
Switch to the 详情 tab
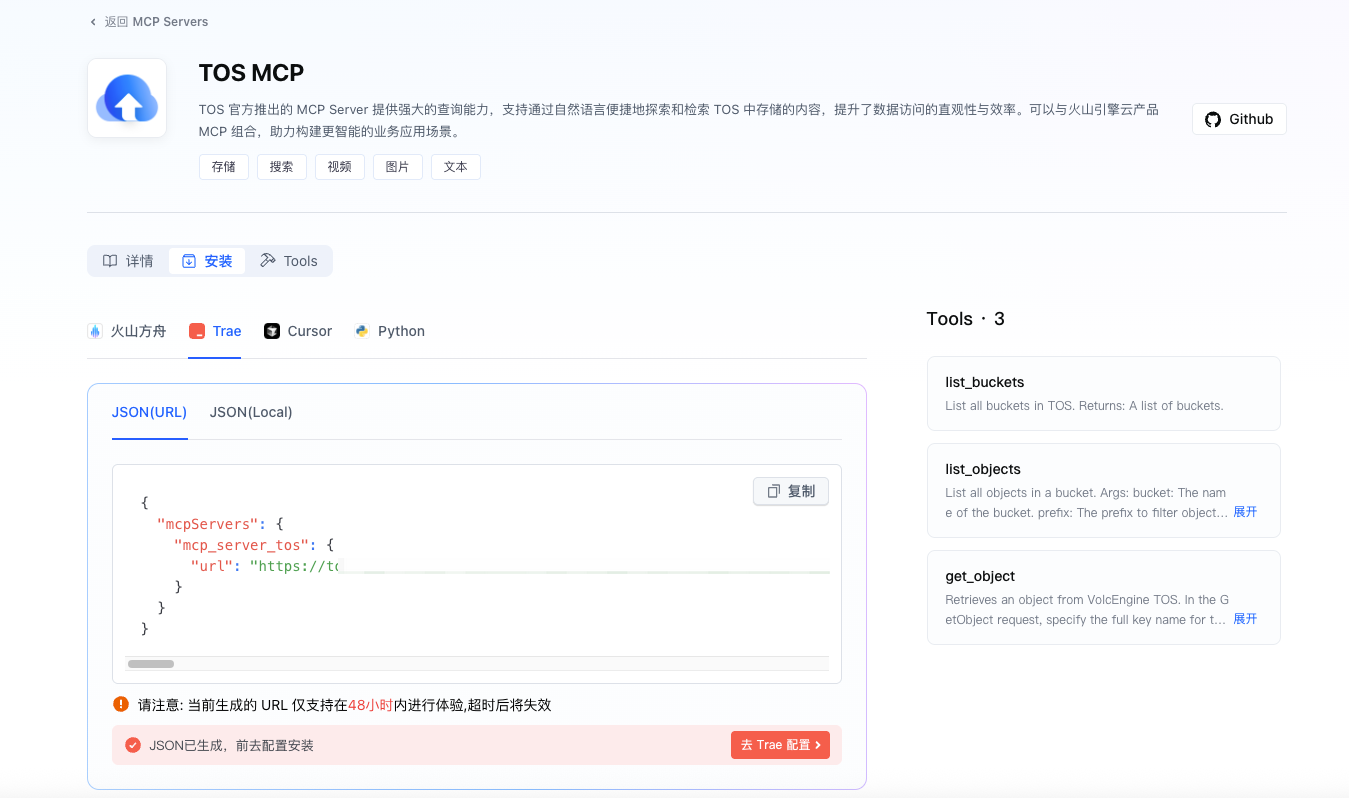tap(128, 261)
